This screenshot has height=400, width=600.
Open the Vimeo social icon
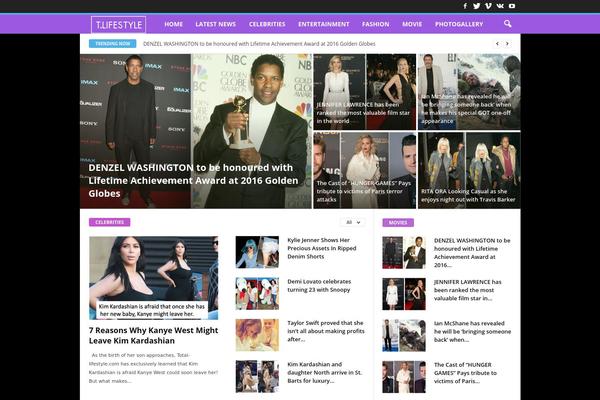pos(488,6)
